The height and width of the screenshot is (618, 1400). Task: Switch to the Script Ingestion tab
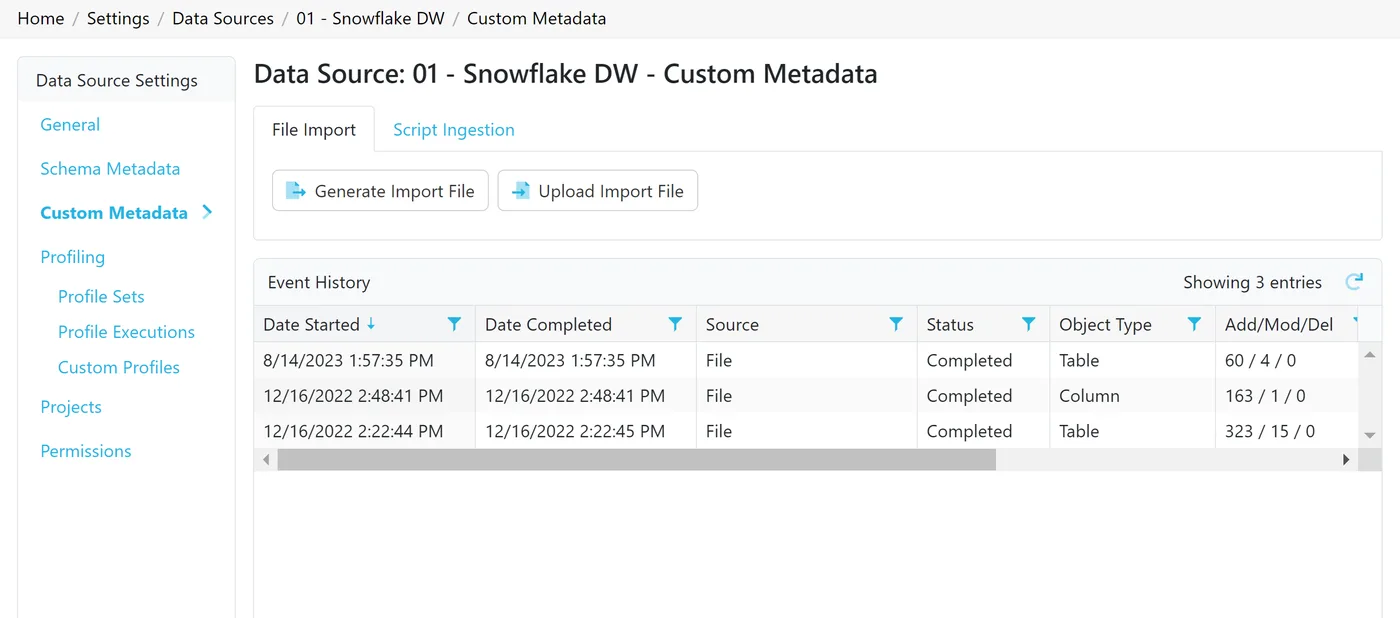pyautogui.click(x=454, y=129)
